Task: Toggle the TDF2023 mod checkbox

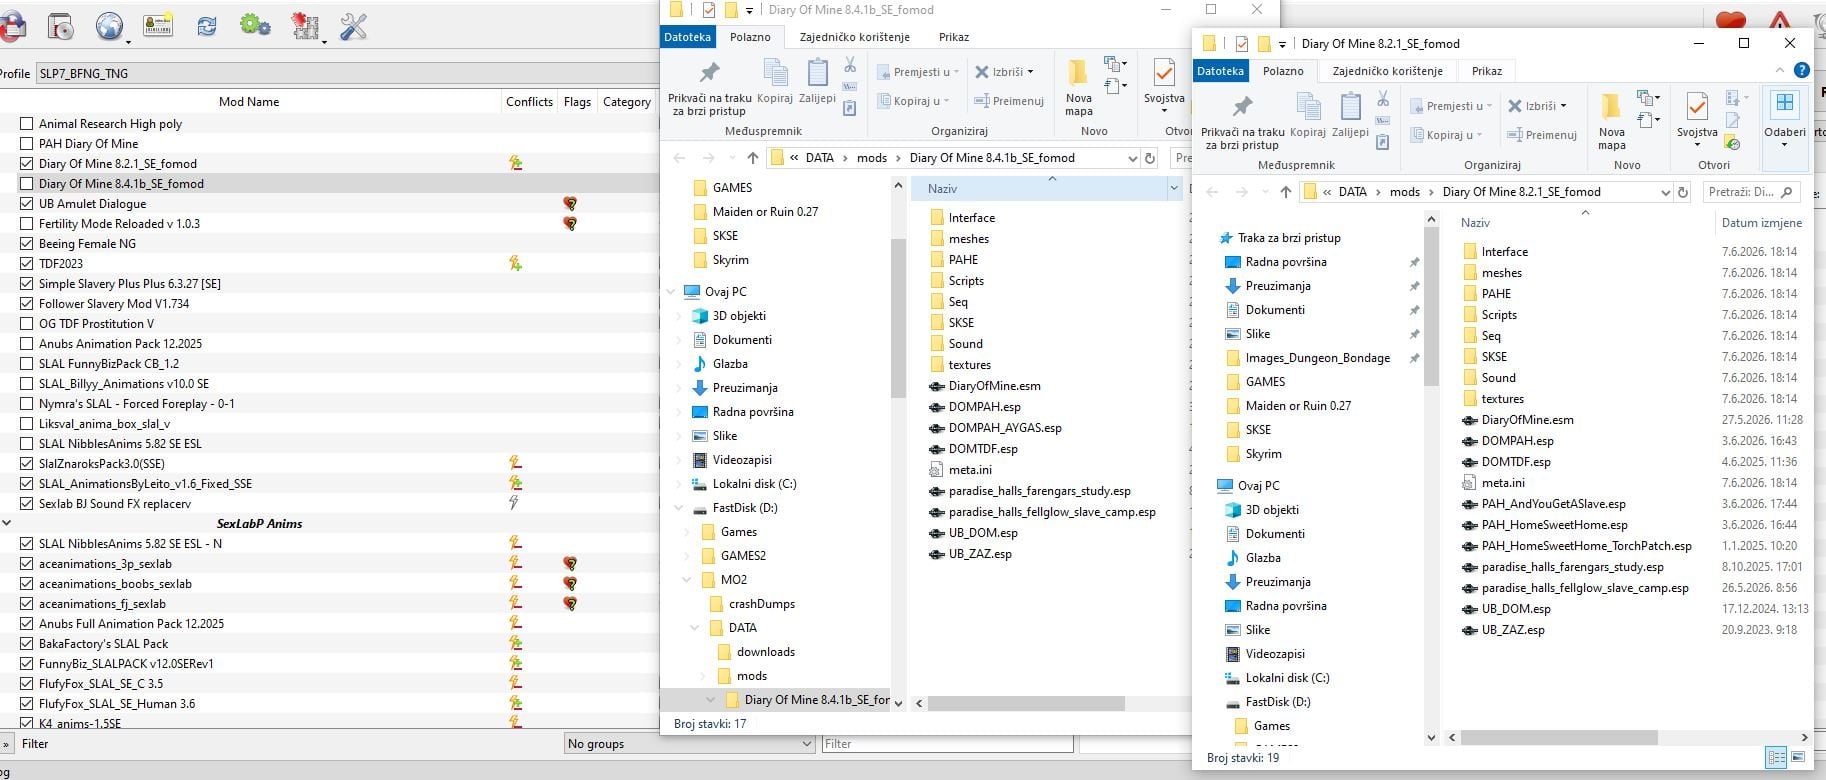Action: (x=27, y=264)
